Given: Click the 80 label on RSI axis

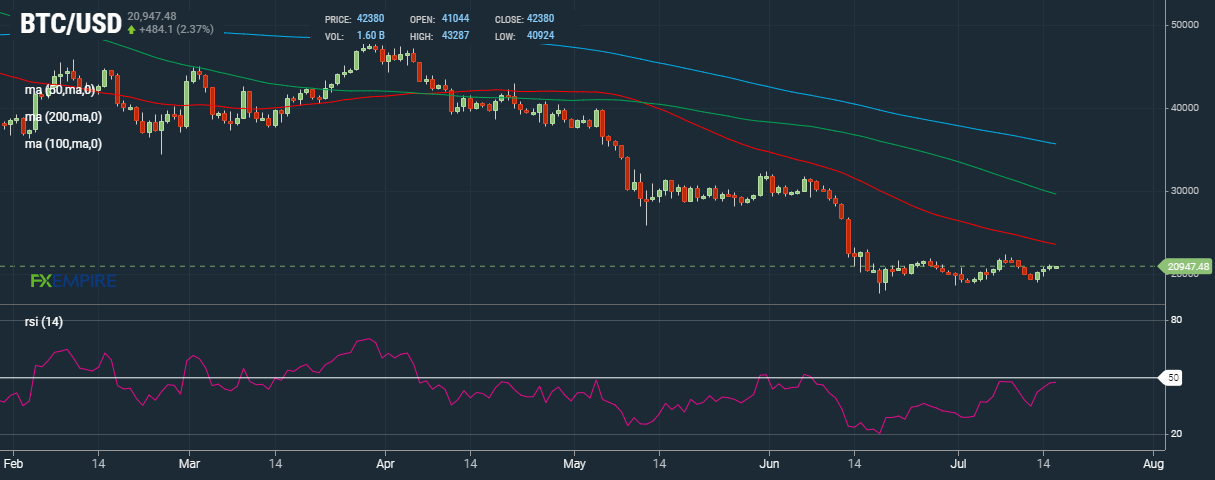Looking at the screenshot, I should click(x=1177, y=320).
